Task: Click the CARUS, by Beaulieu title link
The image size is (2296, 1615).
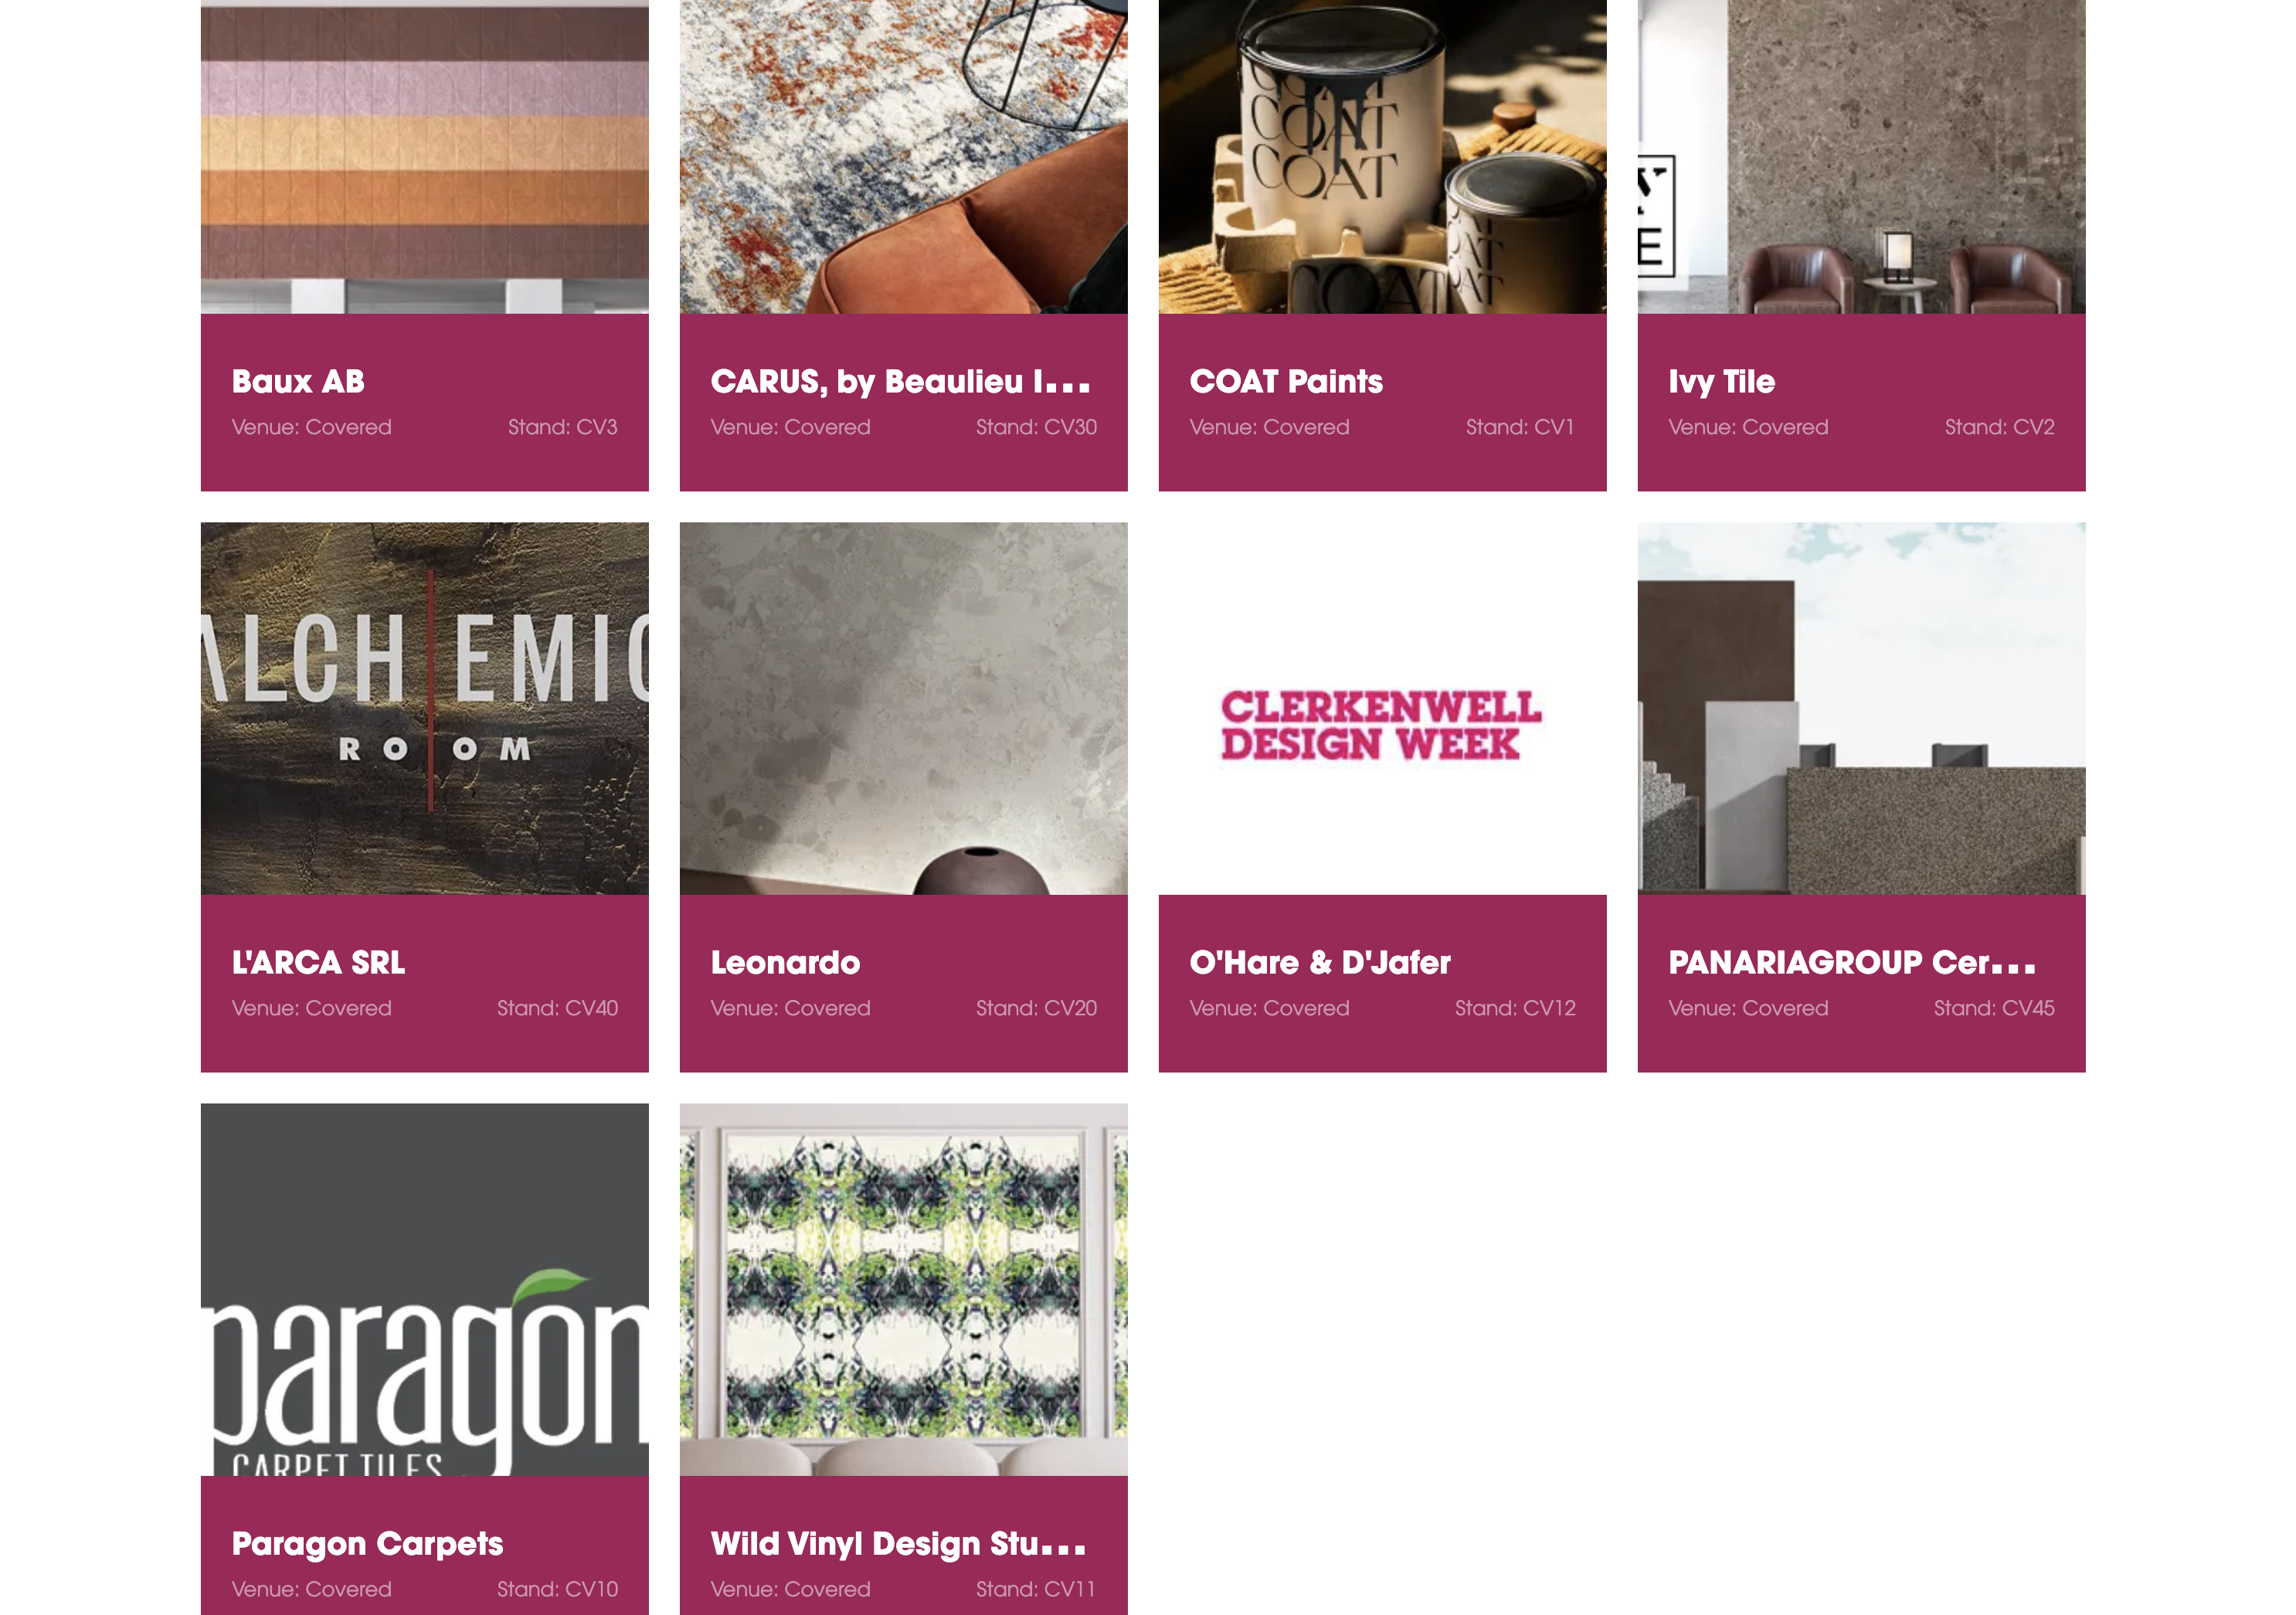Action: (900, 381)
